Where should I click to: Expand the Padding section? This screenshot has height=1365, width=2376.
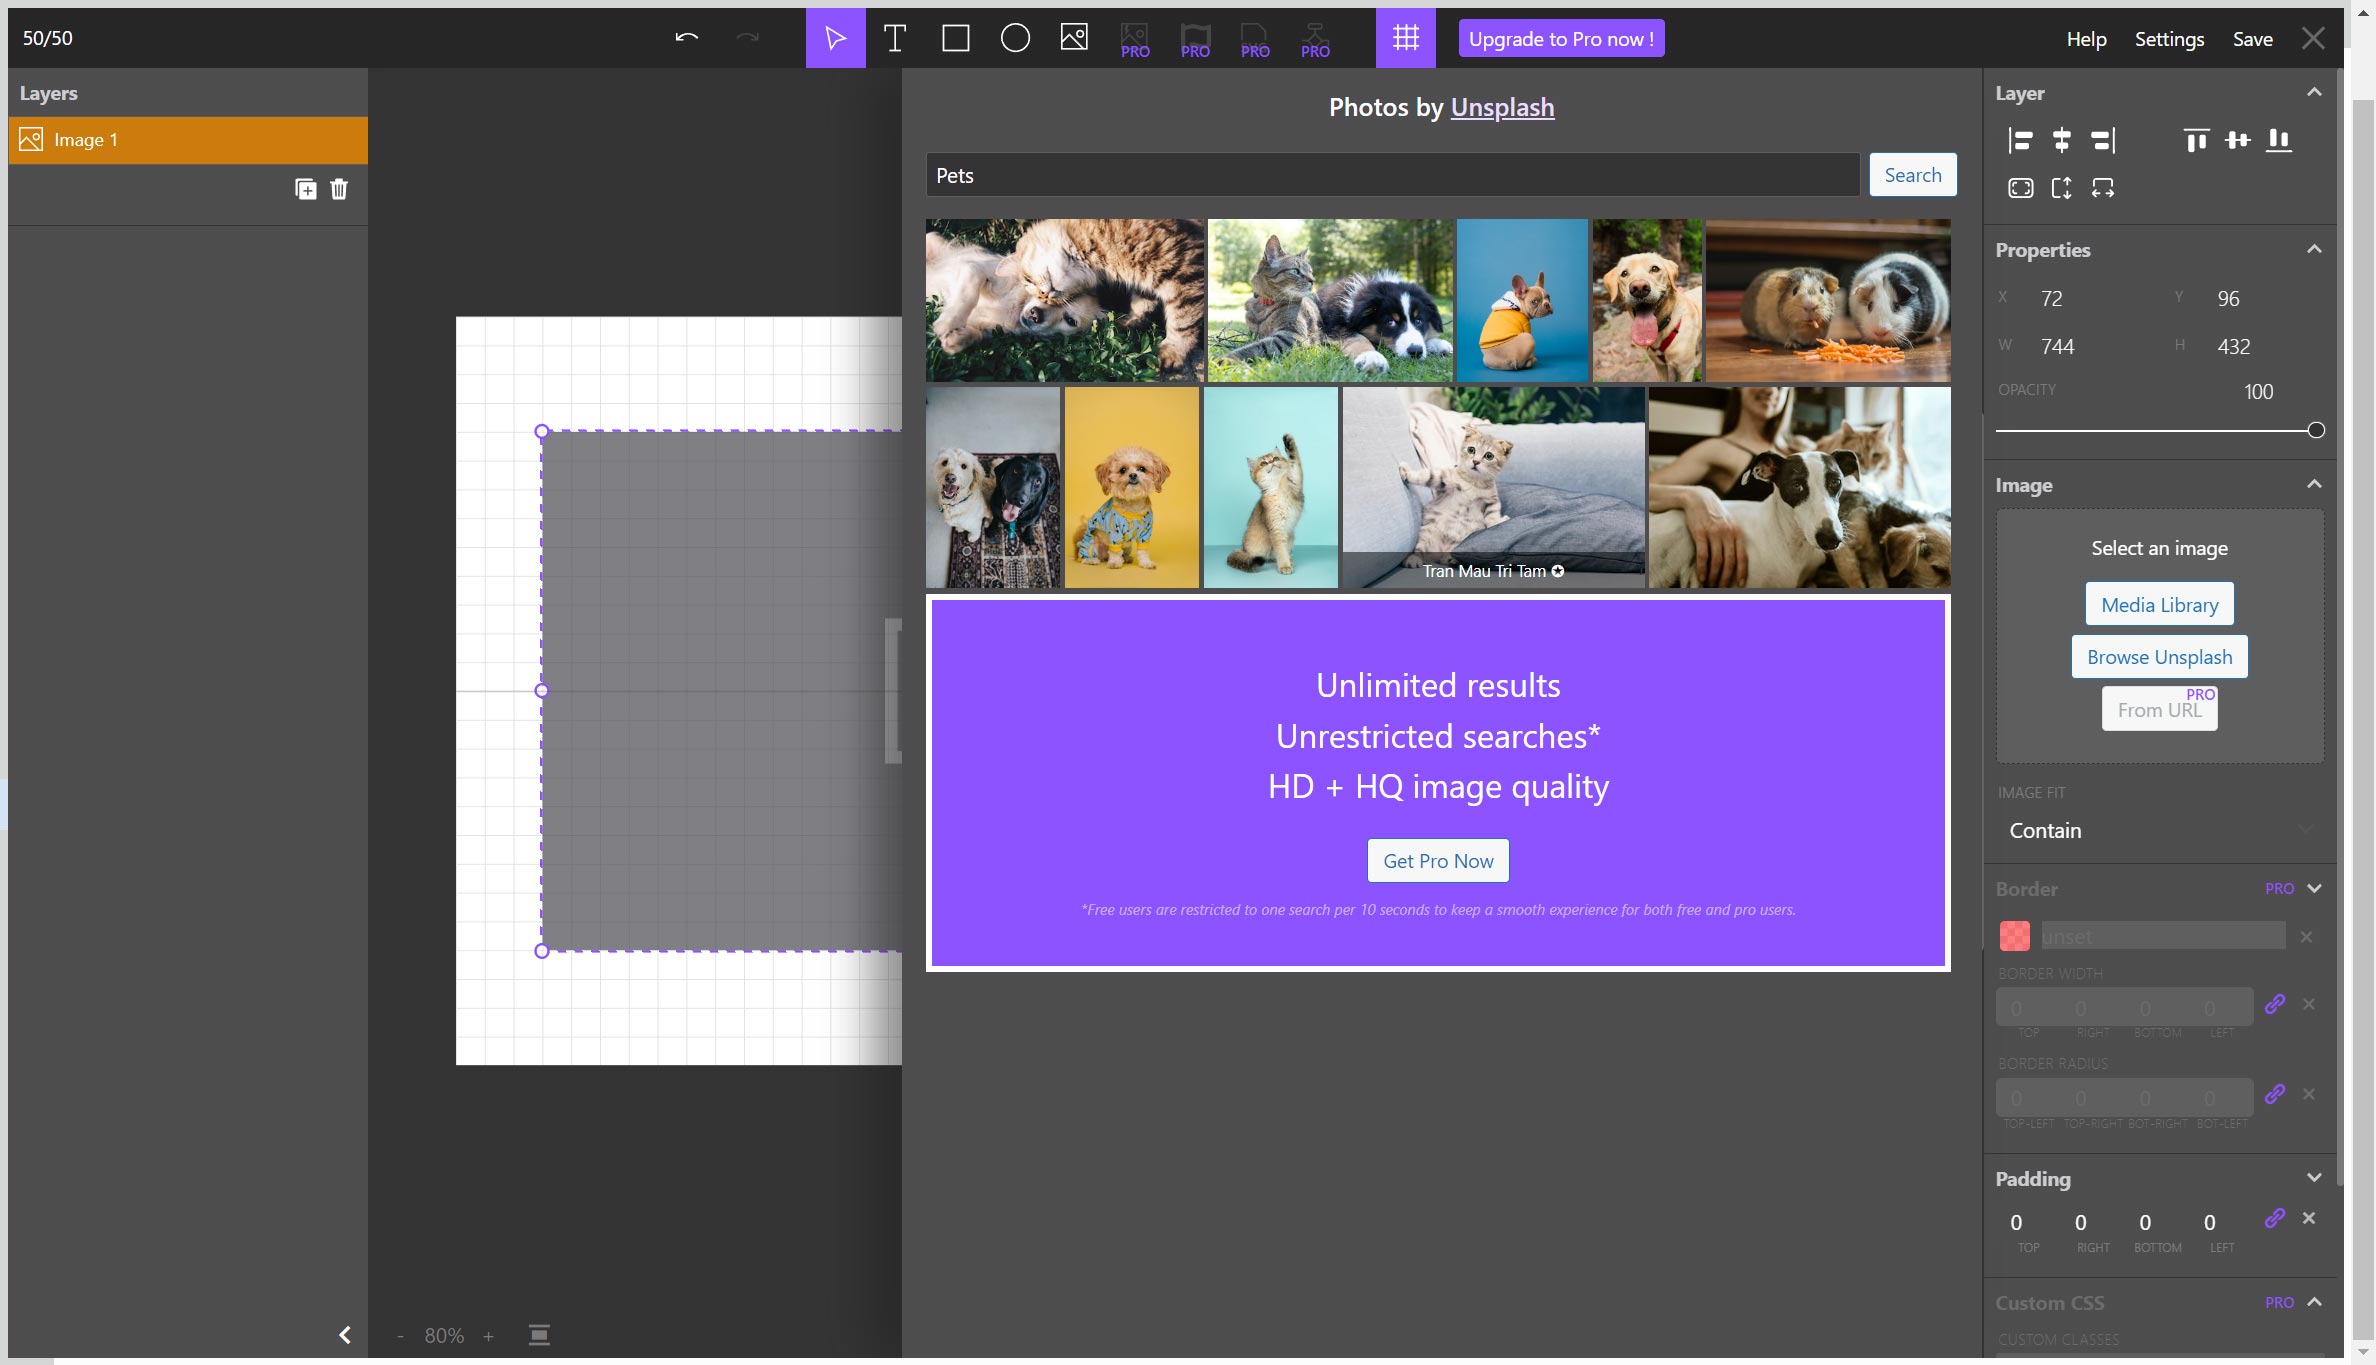point(2314,1177)
